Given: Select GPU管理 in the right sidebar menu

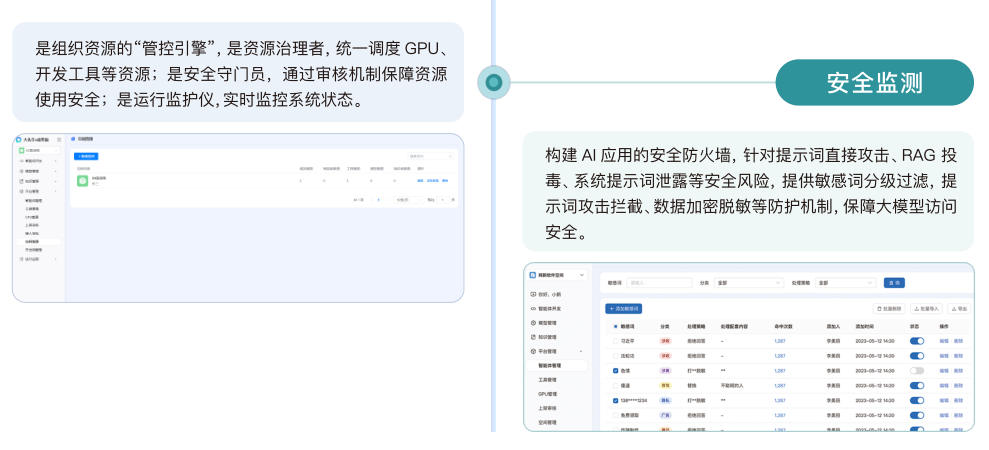Looking at the screenshot, I should click(x=550, y=394).
